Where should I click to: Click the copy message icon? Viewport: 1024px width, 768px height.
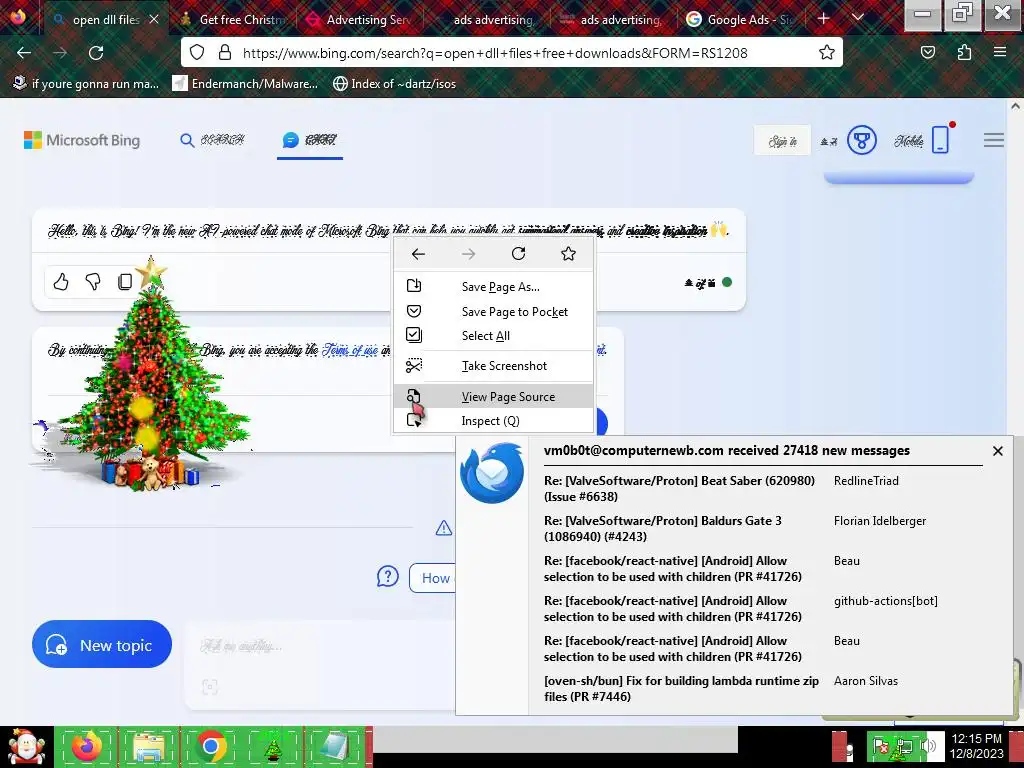point(125,281)
